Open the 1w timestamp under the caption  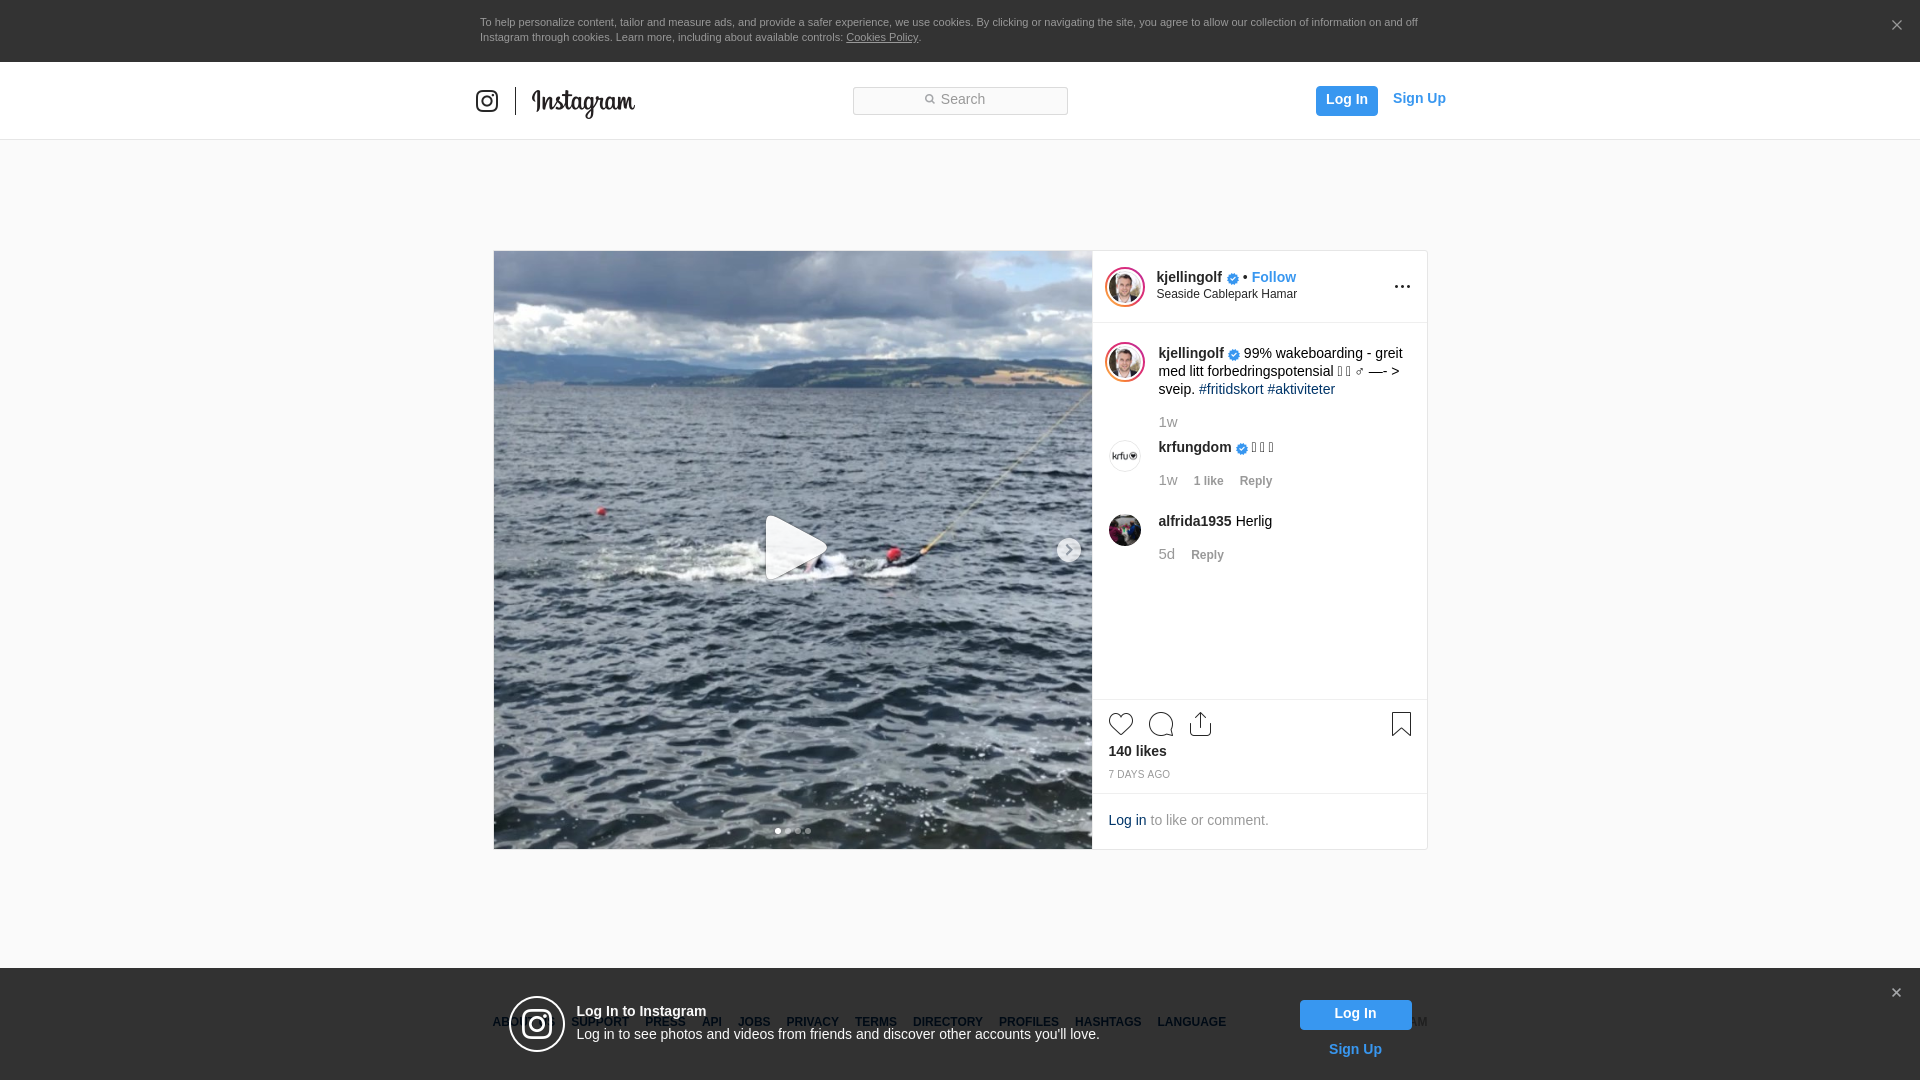pyautogui.click(x=1168, y=422)
